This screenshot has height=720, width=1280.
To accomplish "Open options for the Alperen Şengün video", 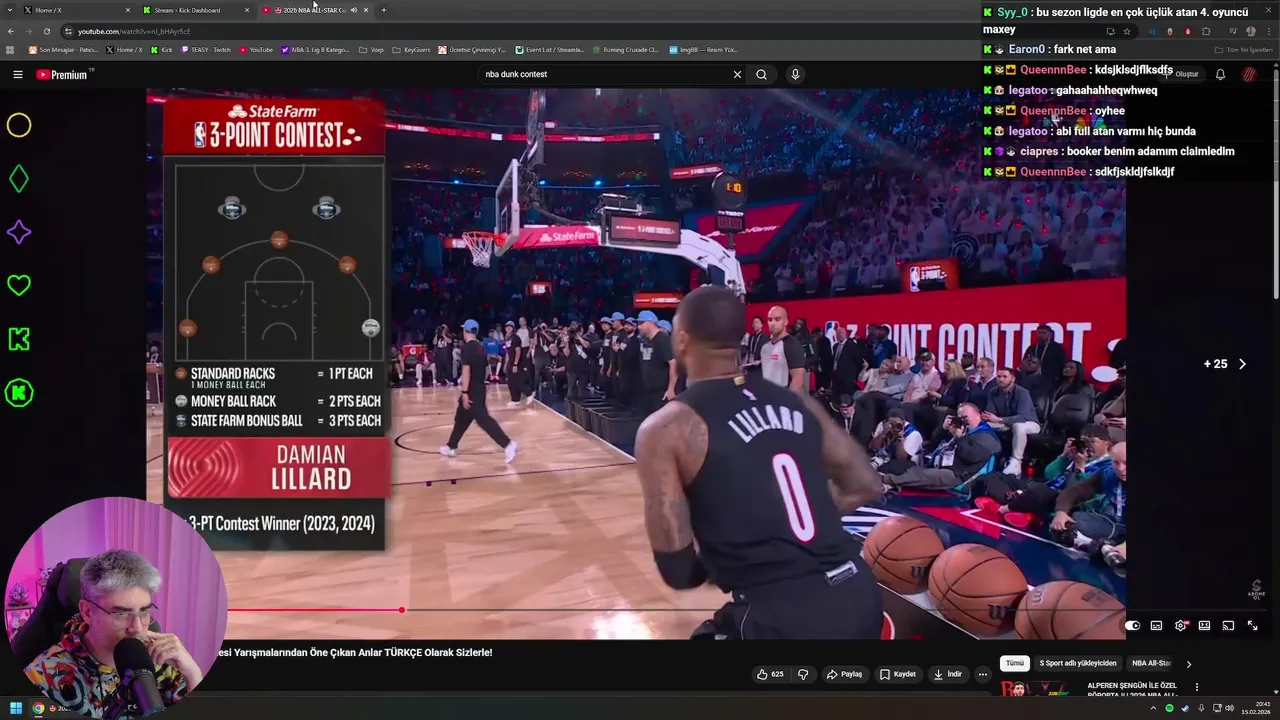I will coord(1196,687).
